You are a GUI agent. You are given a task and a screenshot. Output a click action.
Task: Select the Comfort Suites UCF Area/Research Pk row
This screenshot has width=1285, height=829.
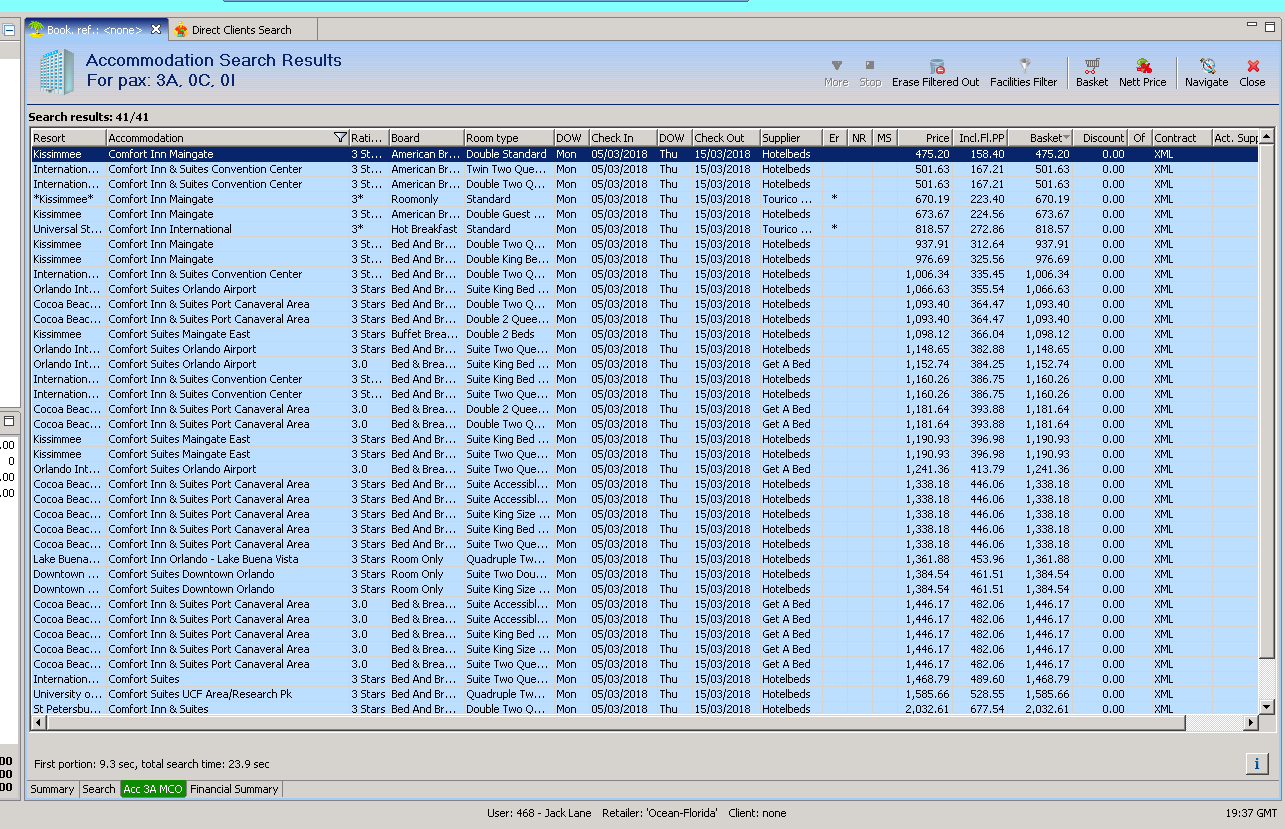(x=644, y=694)
